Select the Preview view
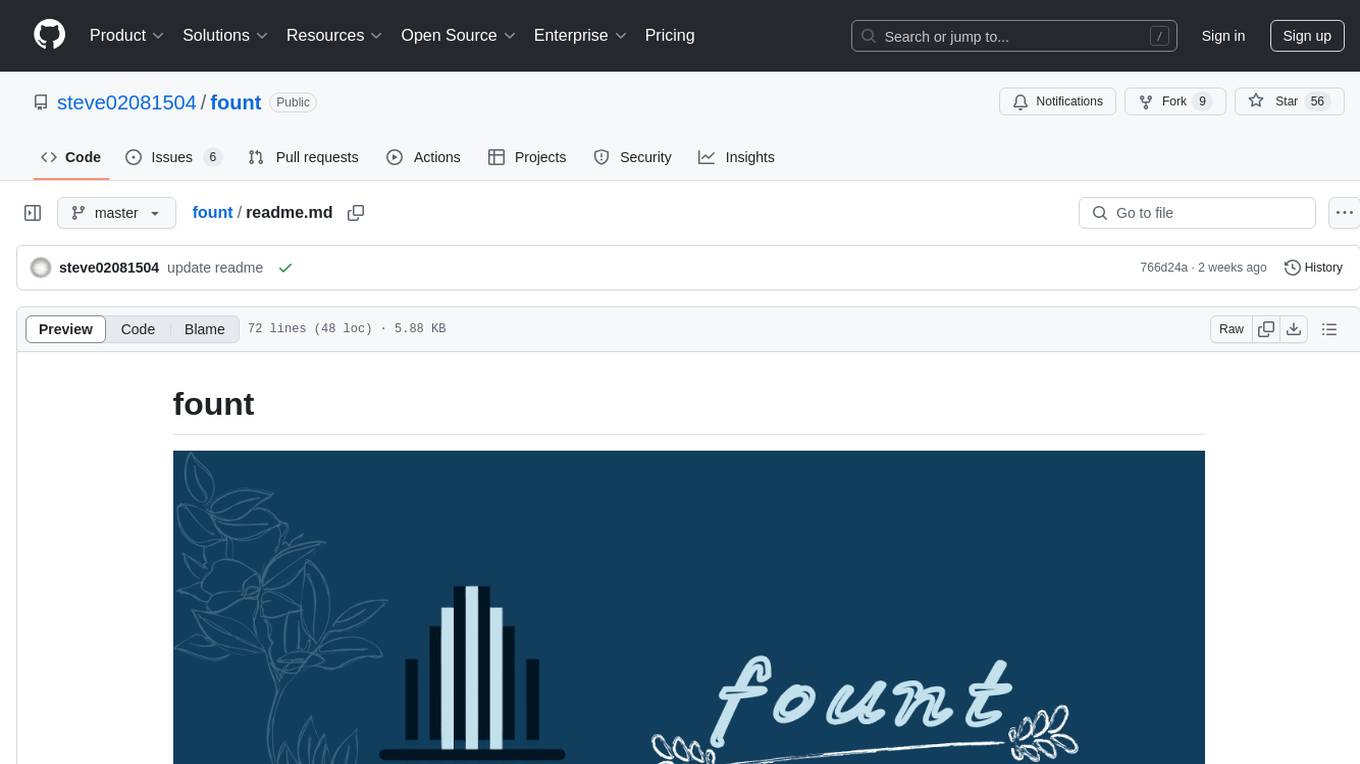1360x764 pixels. click(66, 329)
